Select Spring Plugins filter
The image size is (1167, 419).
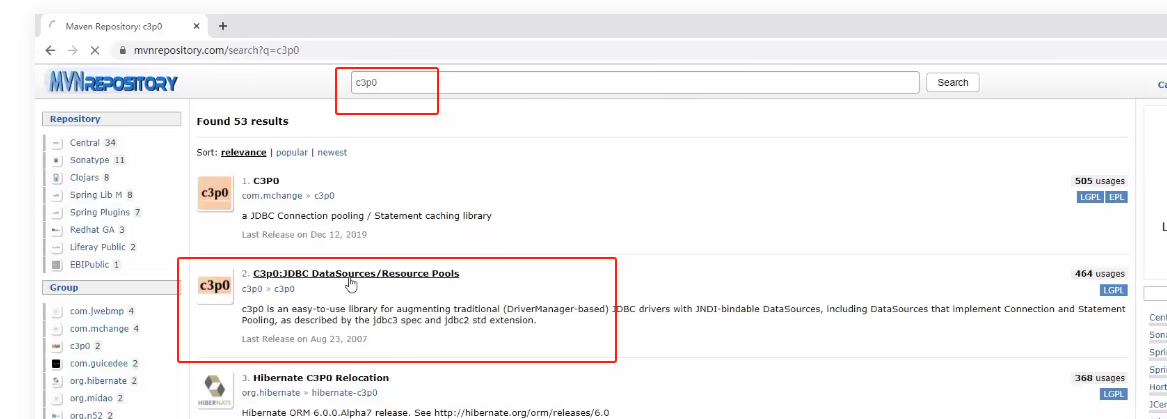pos(100,212)
